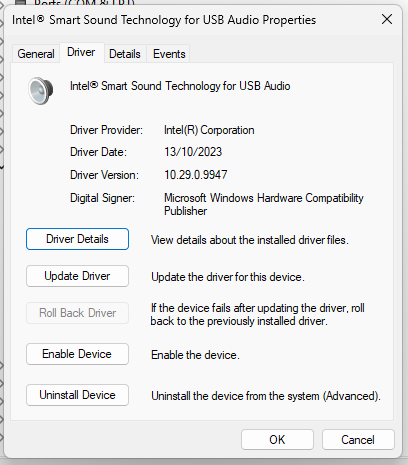Click the Driver Date label
This screenshot has height=465, width=408.
click(x=98, y=152)
